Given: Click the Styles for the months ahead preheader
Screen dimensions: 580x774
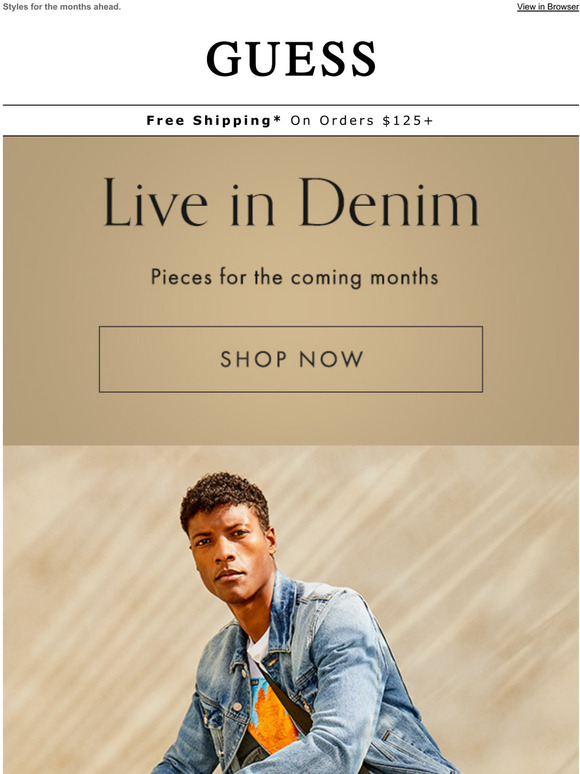Looking at the screenshot, I should (62, 7).
